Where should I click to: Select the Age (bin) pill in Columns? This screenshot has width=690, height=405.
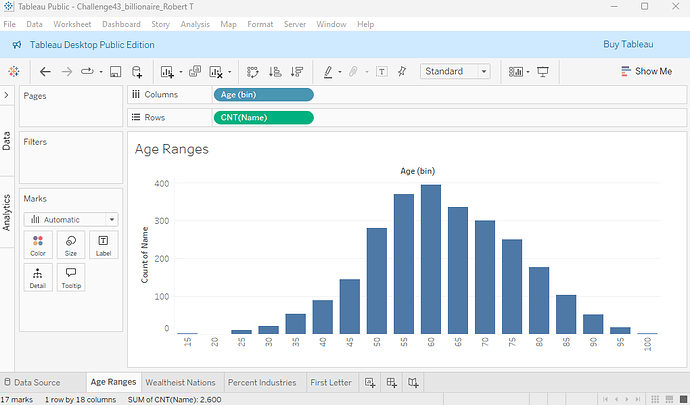coord(263,95)
